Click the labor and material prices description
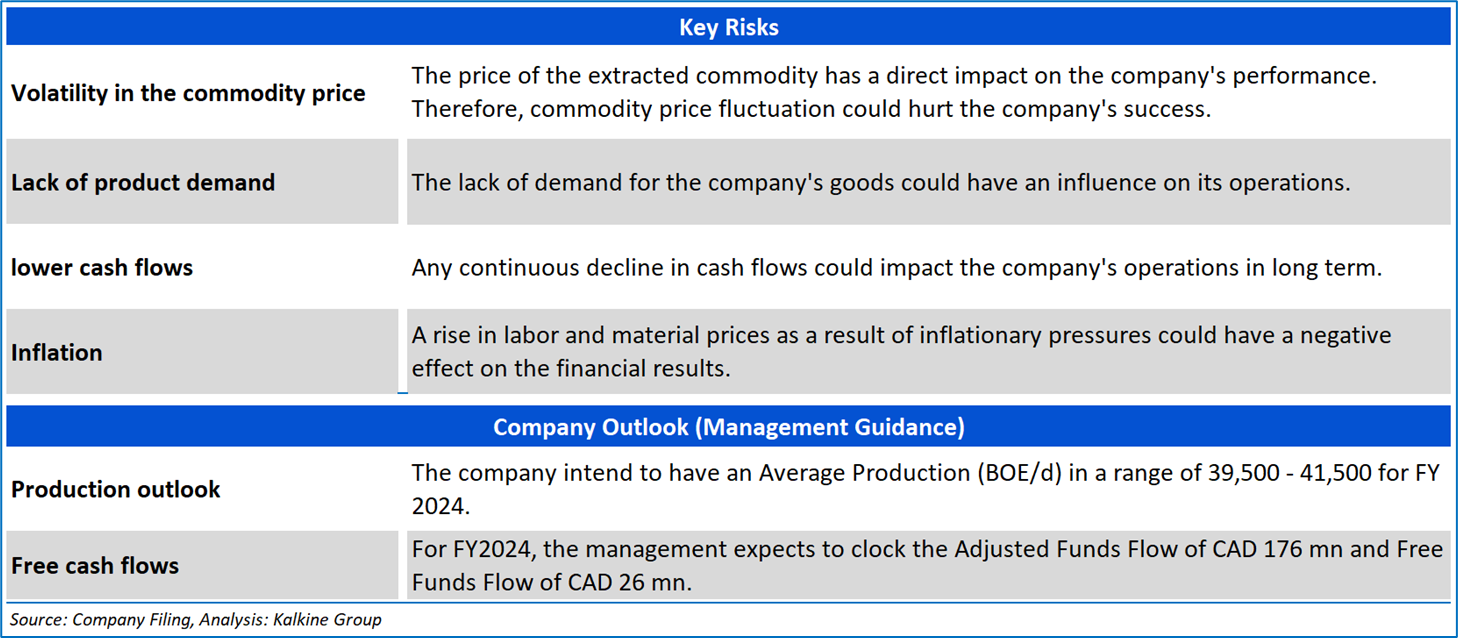 pos(901,351)
